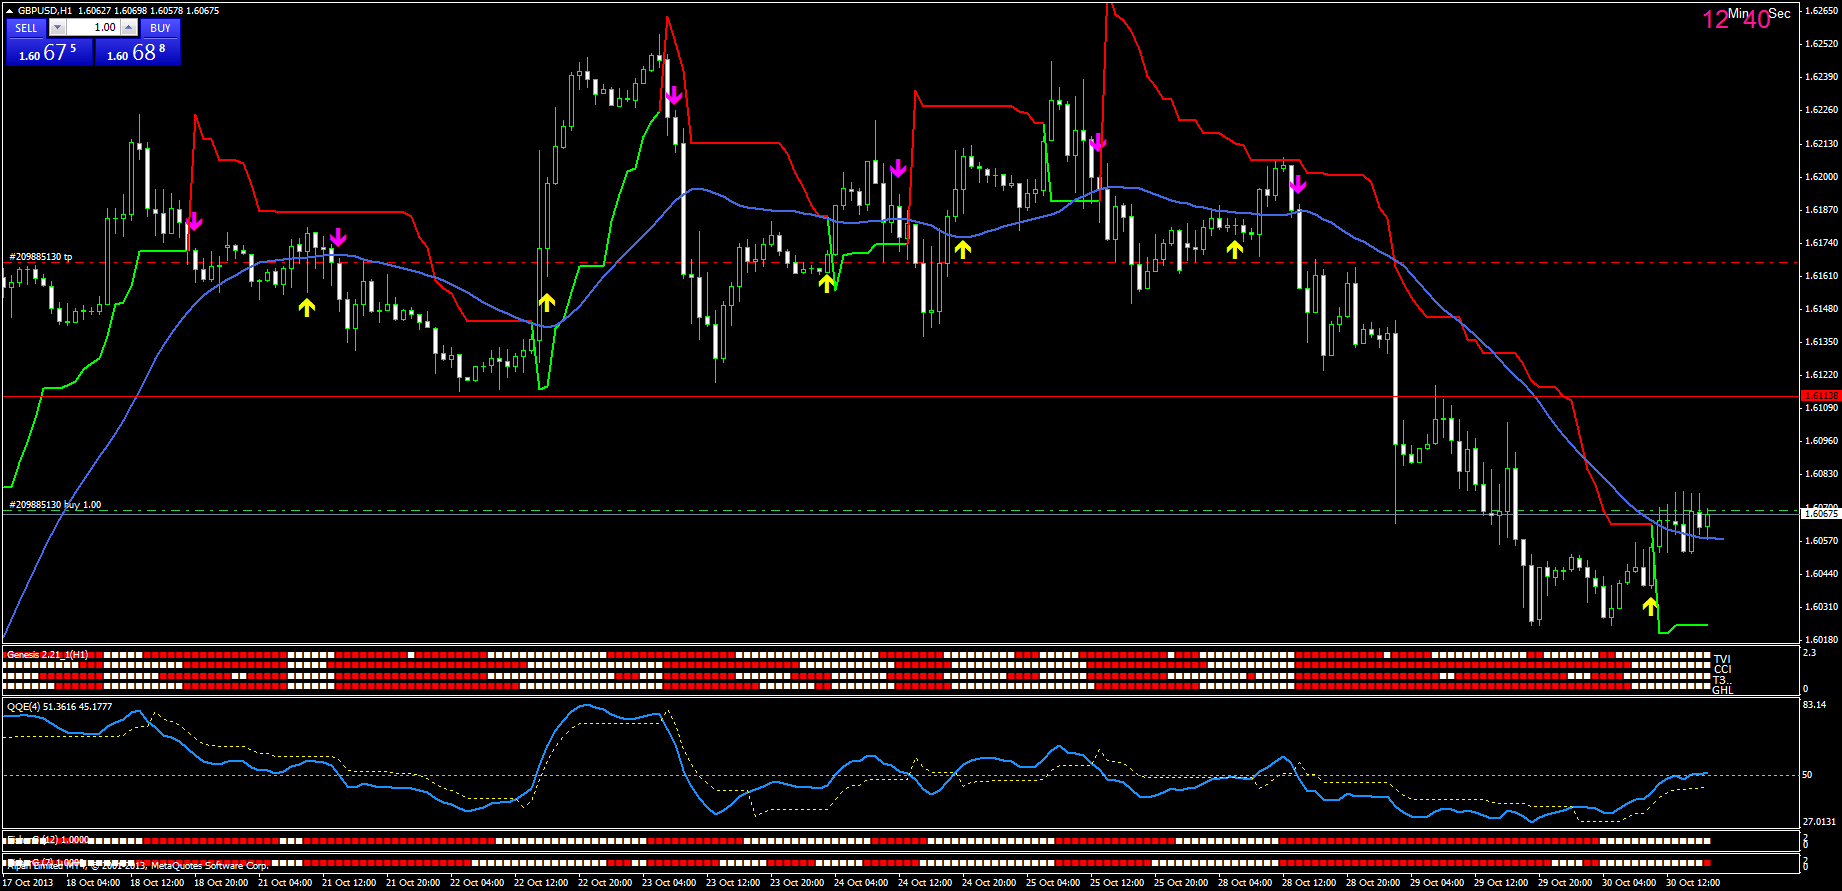Image resolution: width=1842 pixels, height=891 pixels.
Task: Click the SELL button
Action: click(27, 28)
